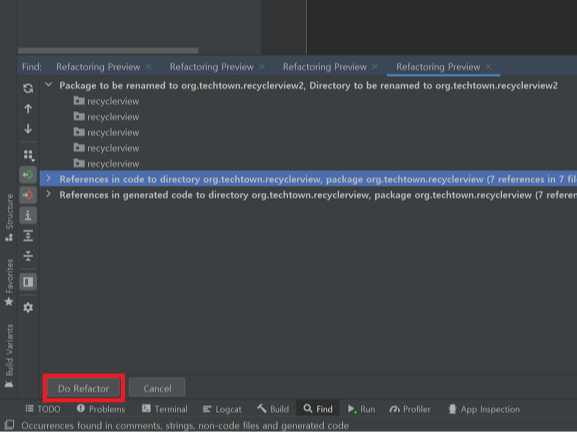This screenshot has height=432, width=577.
Task: Close the first Refactoring Preview tab
Action: pyautogui.click(x=149, y=67)
